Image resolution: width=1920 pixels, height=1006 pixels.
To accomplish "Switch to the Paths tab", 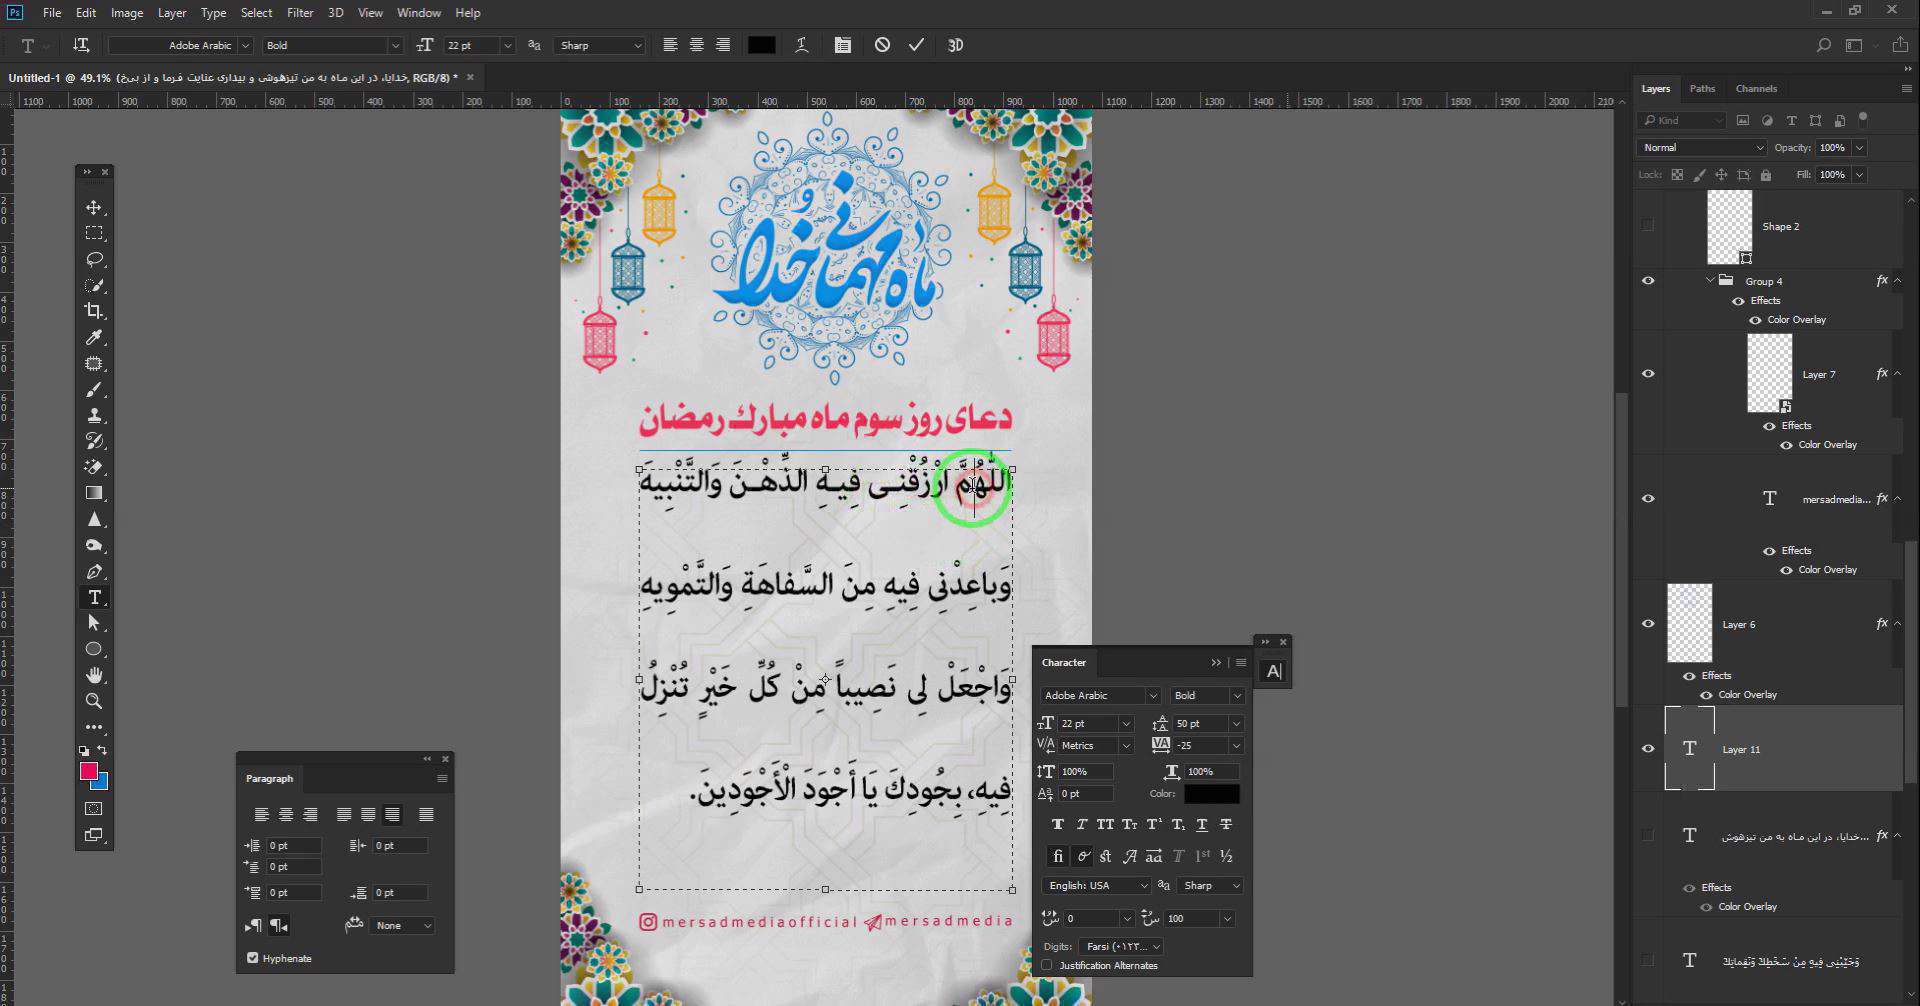I will tap(1702, 89).
